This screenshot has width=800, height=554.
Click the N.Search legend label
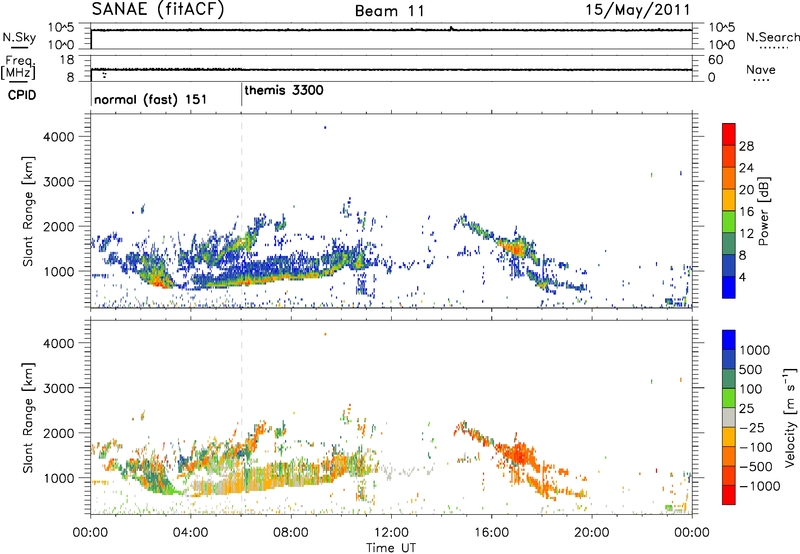tap(772, 37)
